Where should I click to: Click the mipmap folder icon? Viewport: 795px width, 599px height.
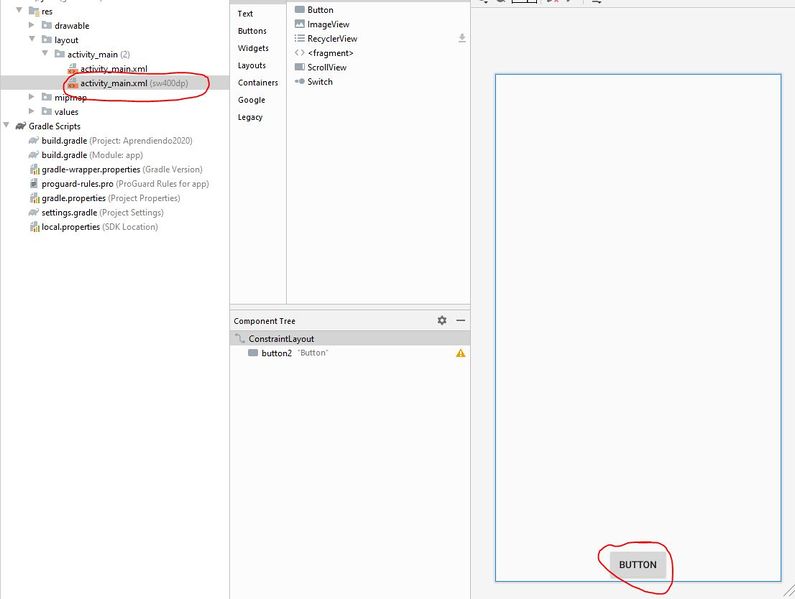point(47,96)
